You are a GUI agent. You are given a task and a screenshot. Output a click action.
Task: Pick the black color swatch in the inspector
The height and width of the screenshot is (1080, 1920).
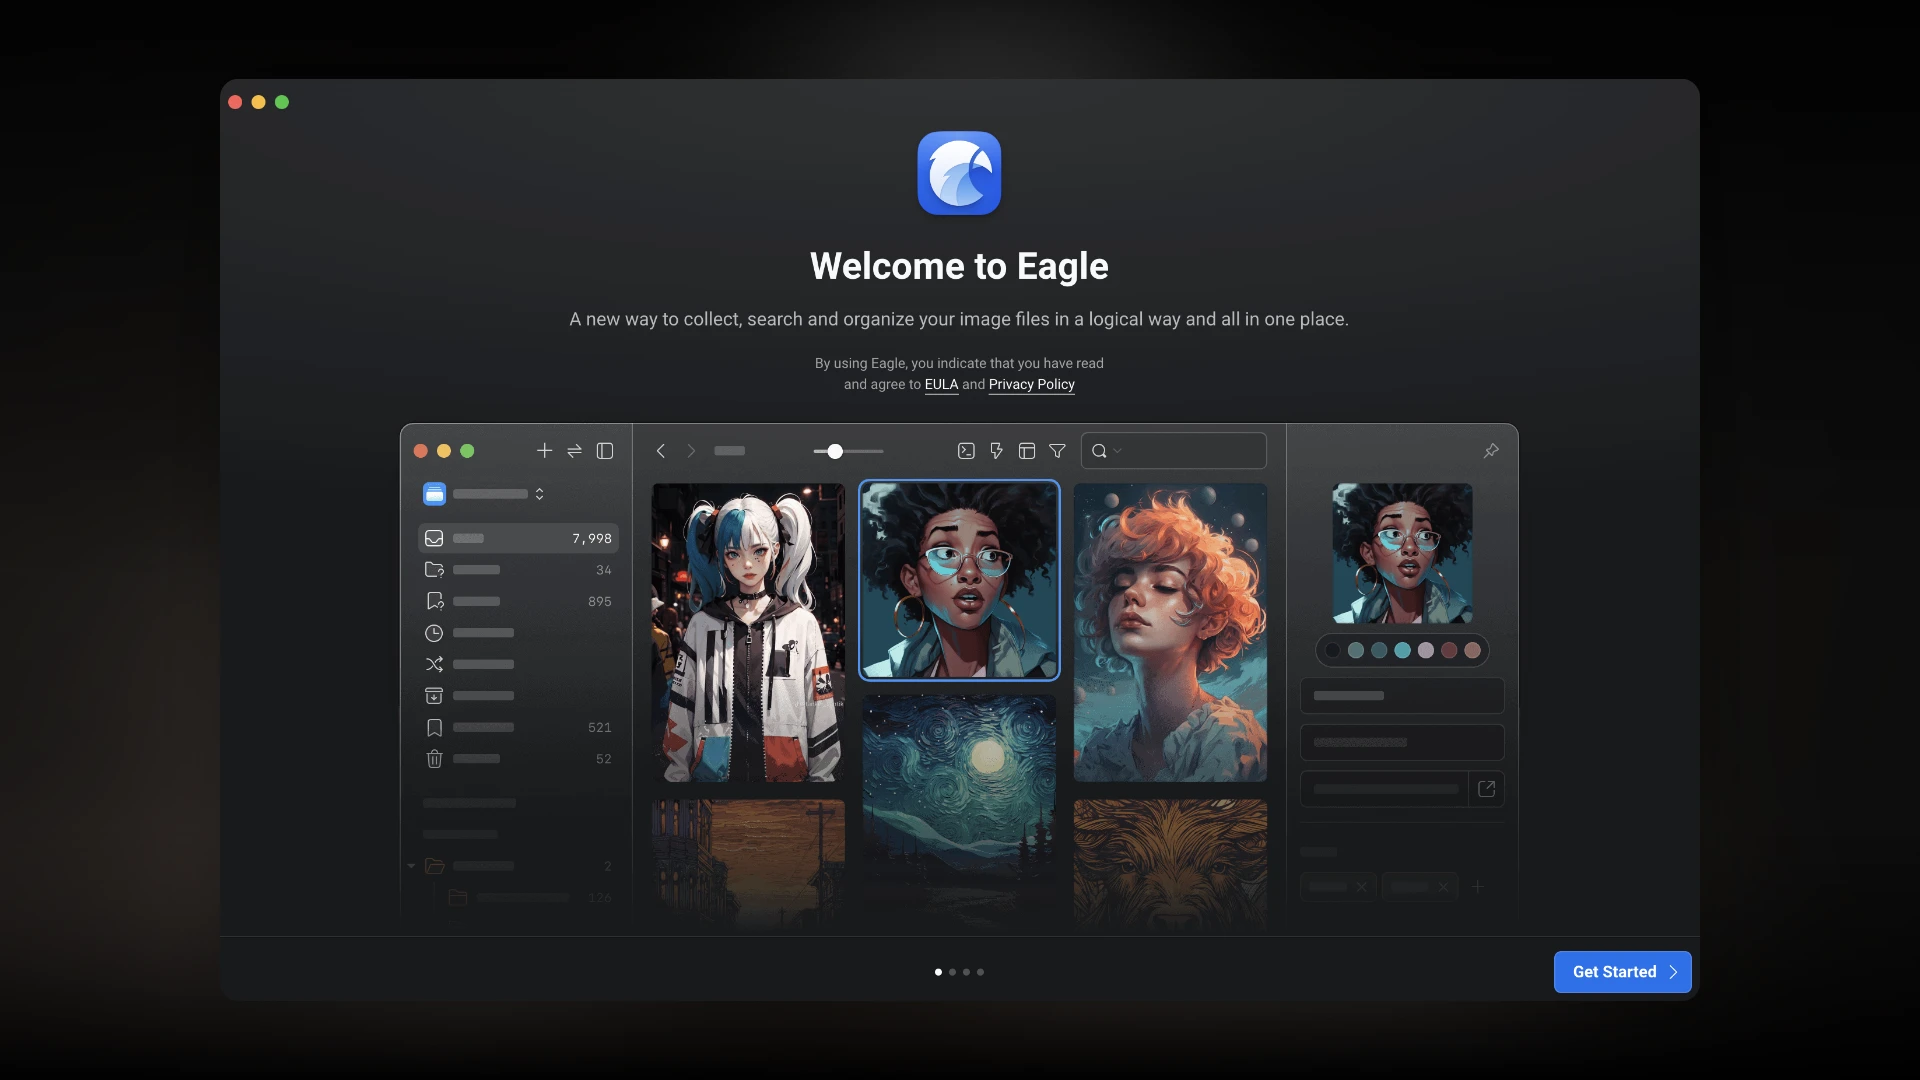[1332, 650]
